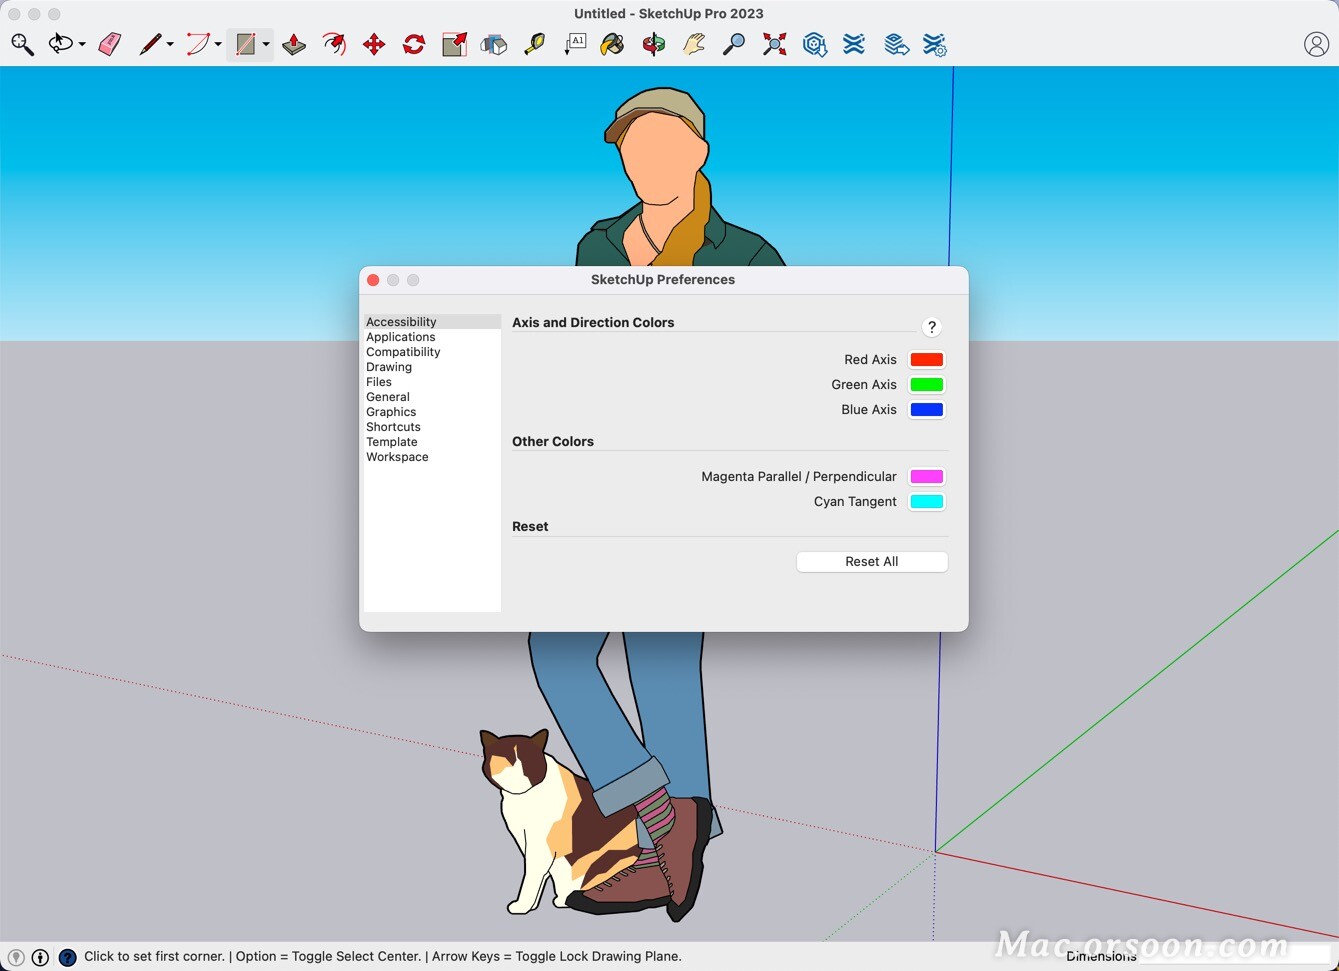Click the Zoom Extents icon
This screenshot has width=1339, height=971.
click(774, 44)
